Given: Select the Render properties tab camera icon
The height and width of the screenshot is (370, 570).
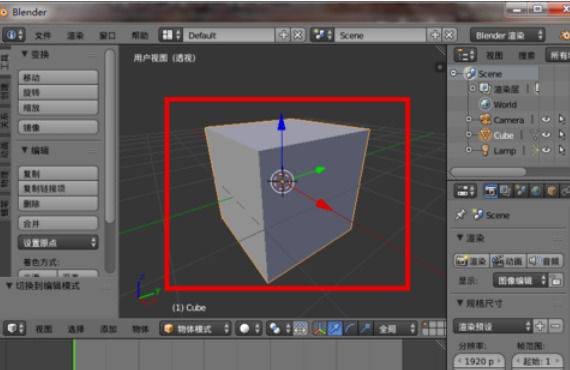Looking at the screenshot, I should point(491,190).
